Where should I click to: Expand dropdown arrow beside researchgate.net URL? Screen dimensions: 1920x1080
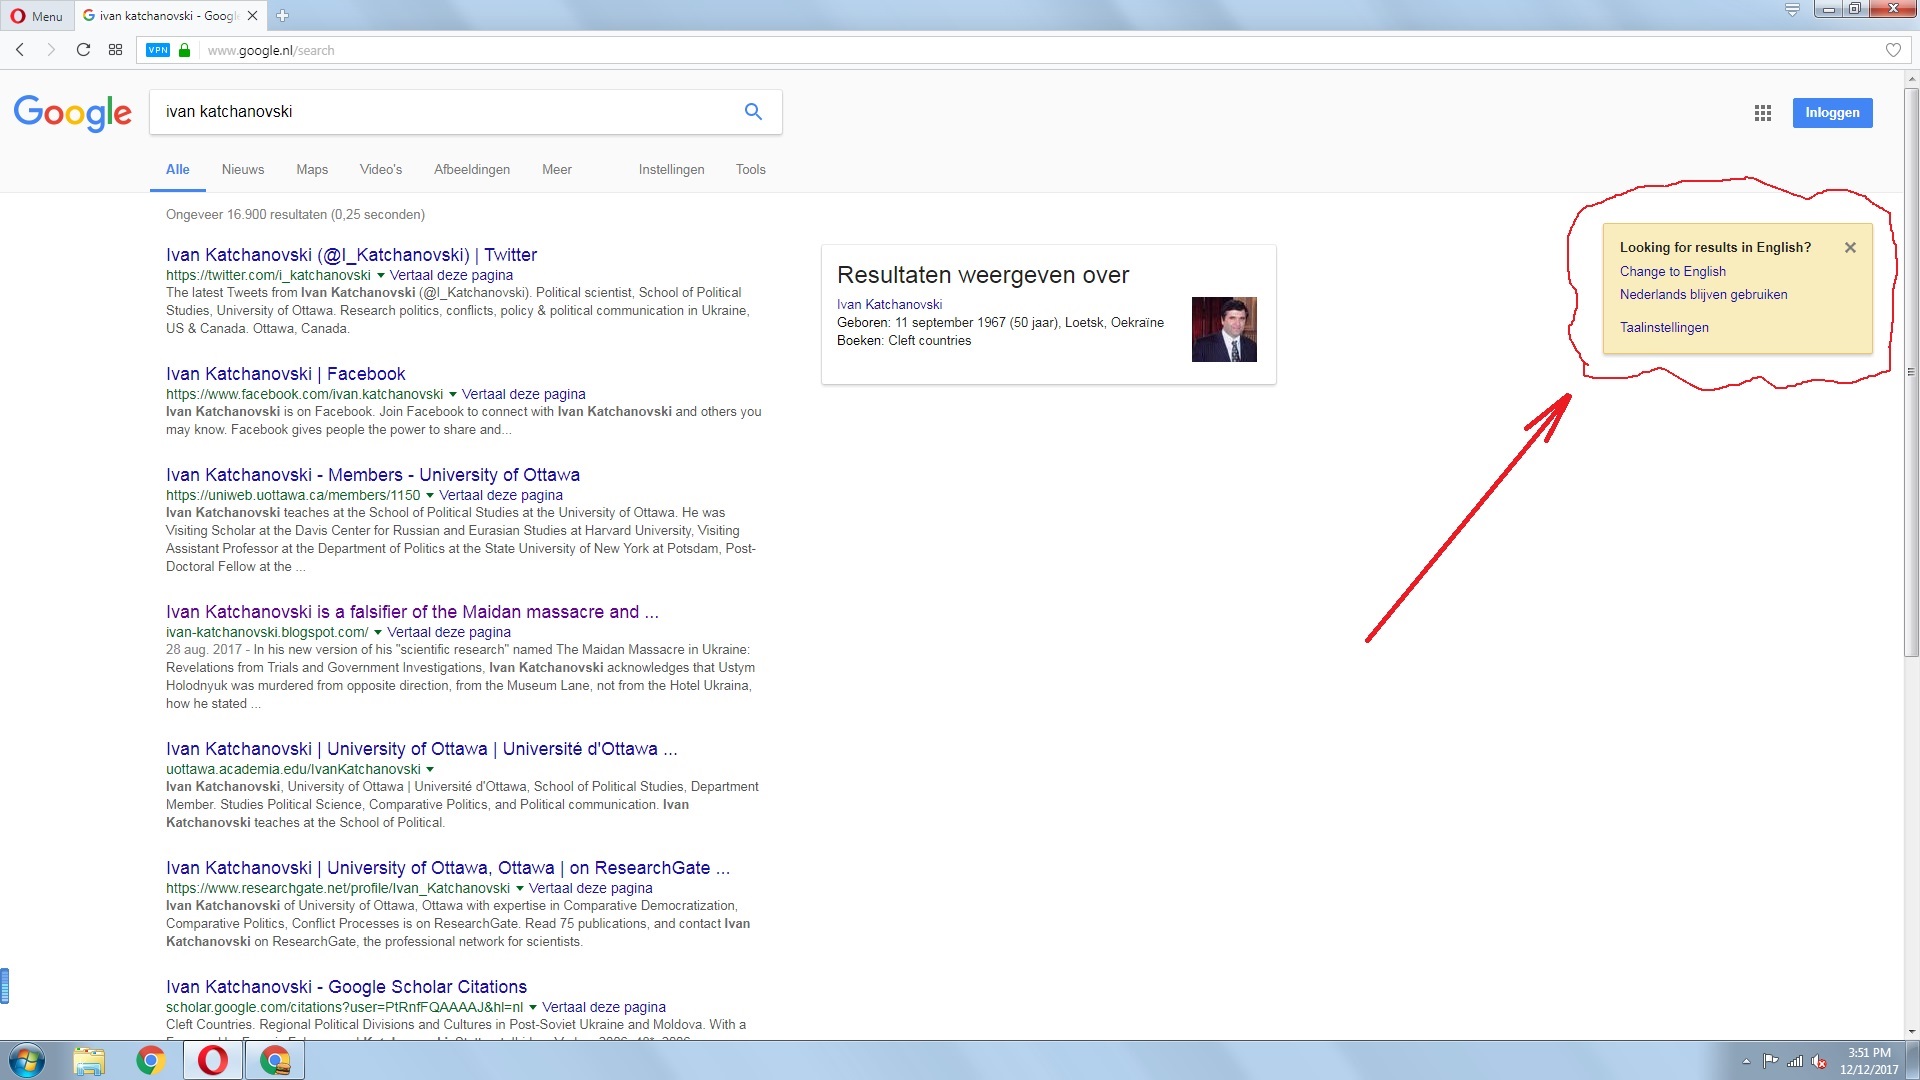click(x=520, y=889)
